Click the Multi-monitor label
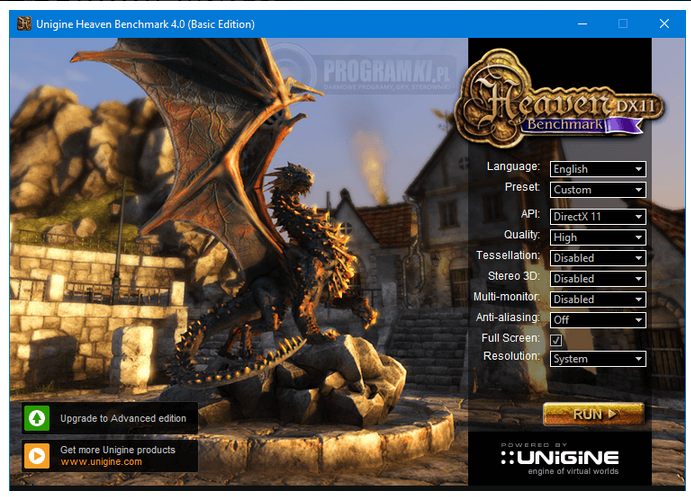 point(506,297)
